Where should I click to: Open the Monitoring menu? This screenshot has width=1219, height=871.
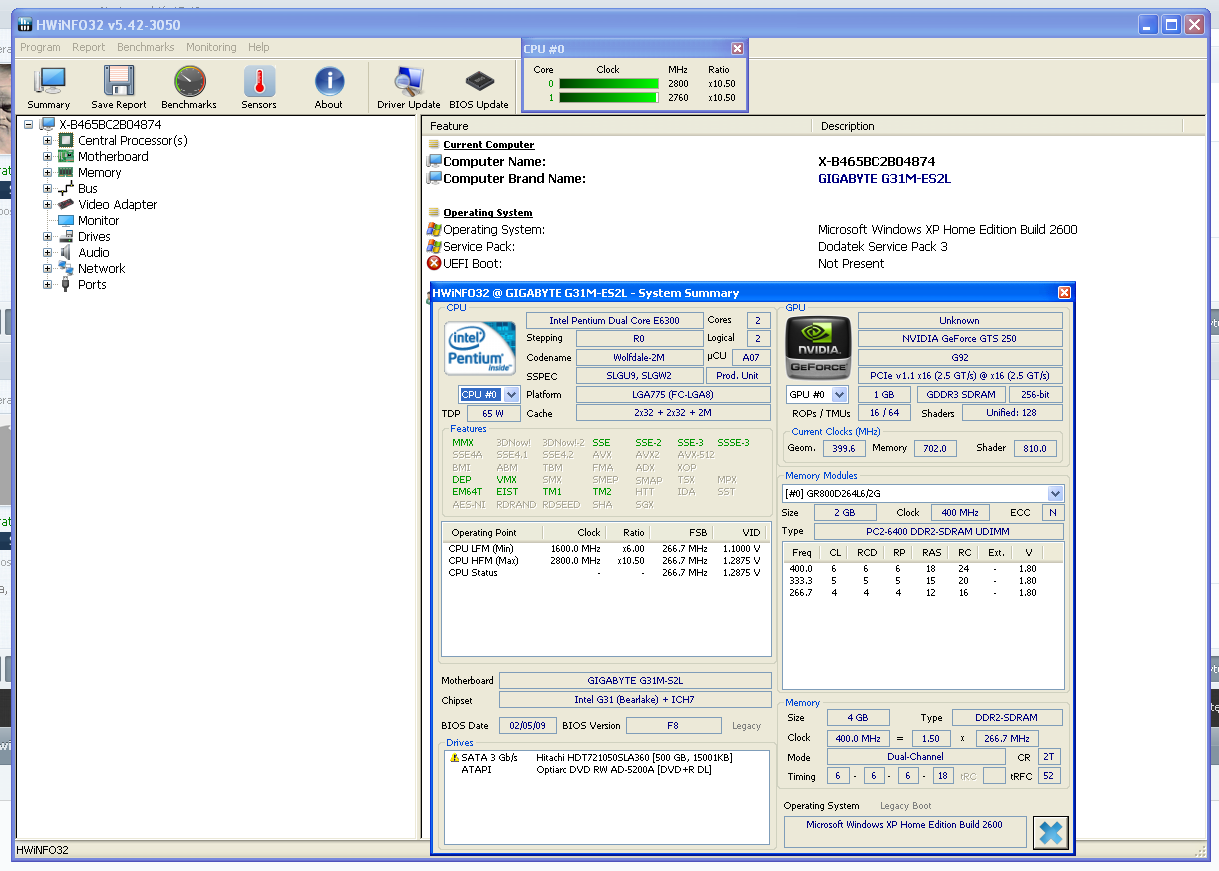[211, 47]
